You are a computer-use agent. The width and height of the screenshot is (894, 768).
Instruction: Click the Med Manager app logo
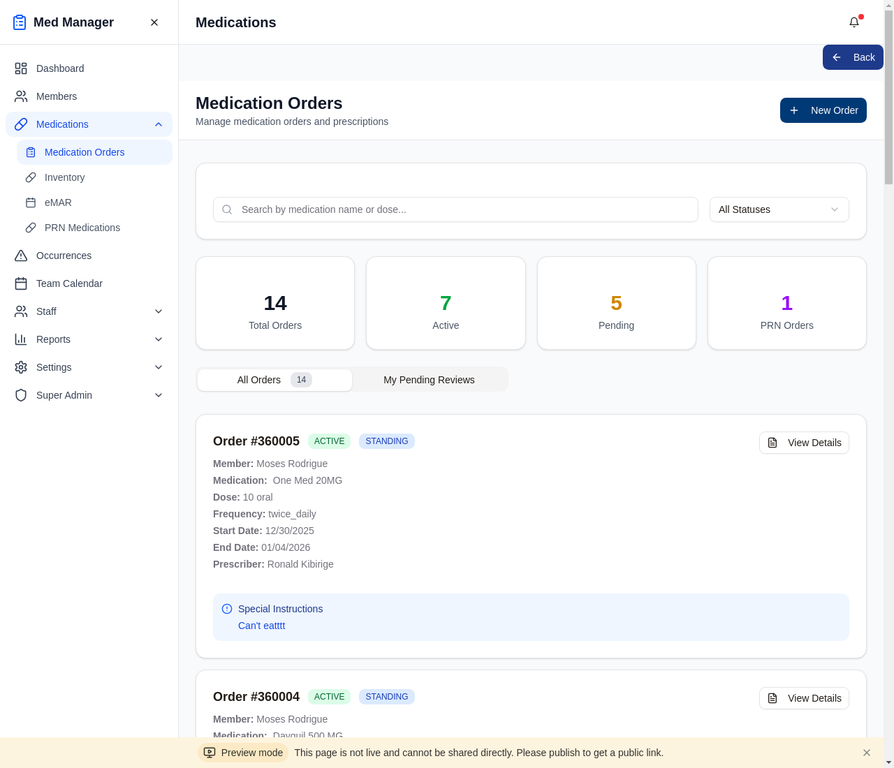(18, 21)
